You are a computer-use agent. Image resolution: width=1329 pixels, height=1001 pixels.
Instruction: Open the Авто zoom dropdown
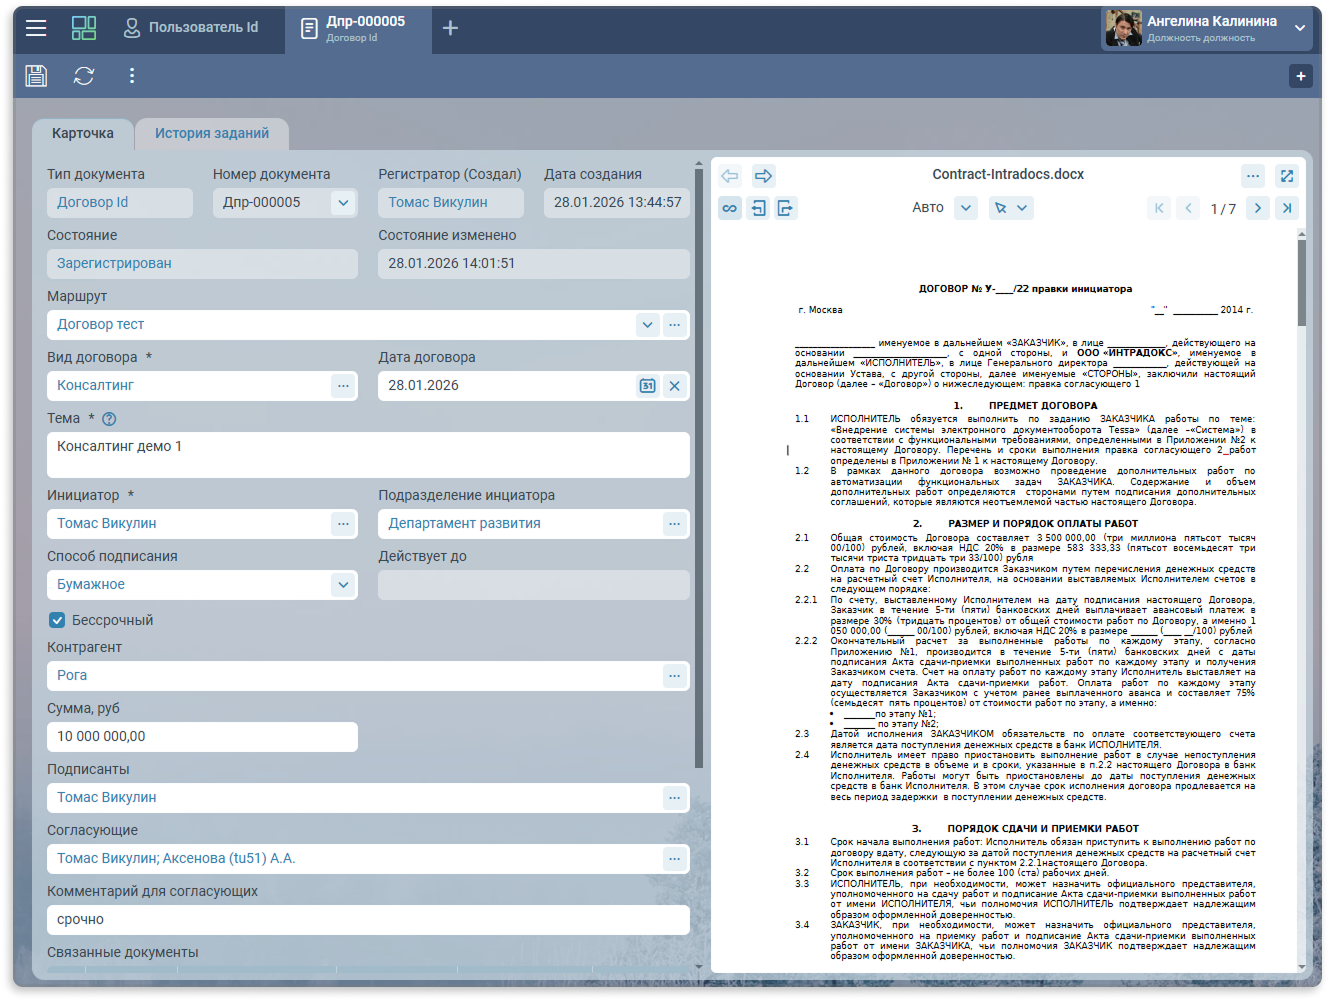tap(965, 208)
